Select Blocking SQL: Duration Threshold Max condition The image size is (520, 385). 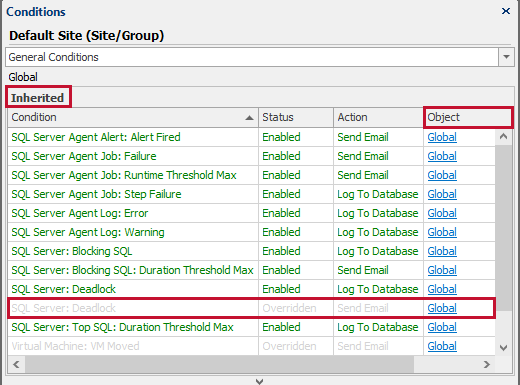point(132,270)
